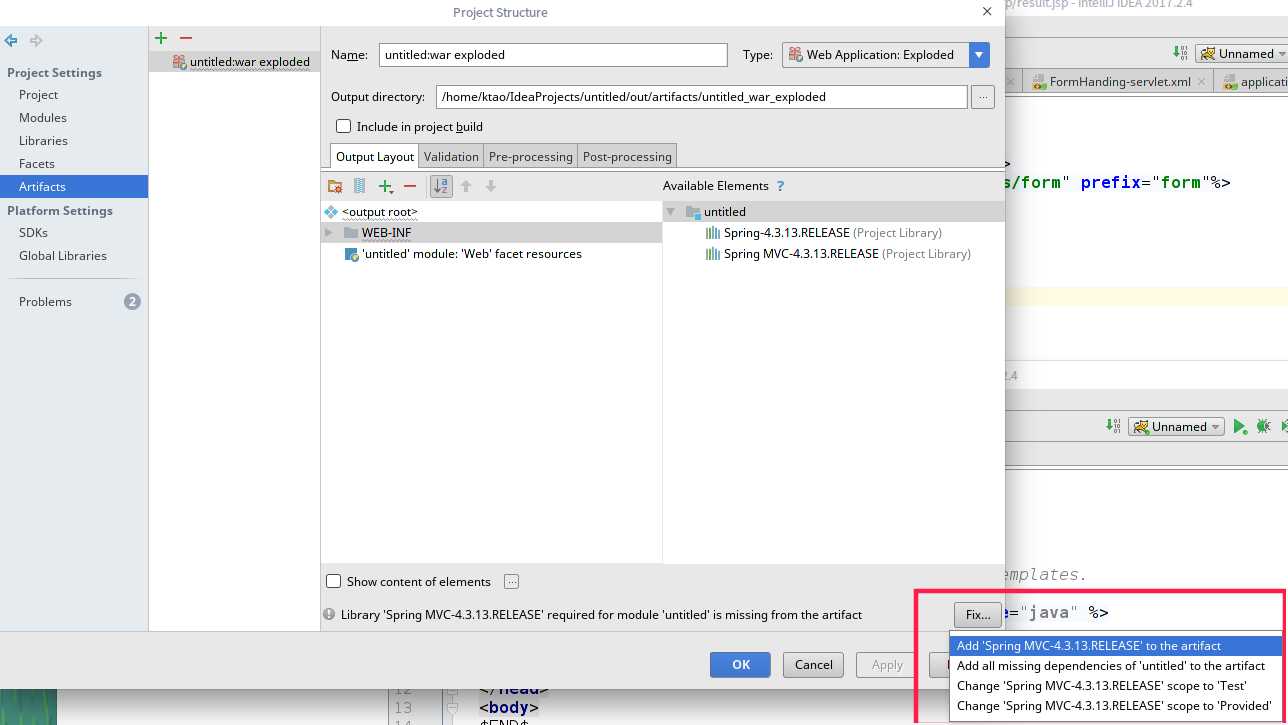Select Global Libraries in Platform Settings
1288x725 pixels.
tap(63, 256)
